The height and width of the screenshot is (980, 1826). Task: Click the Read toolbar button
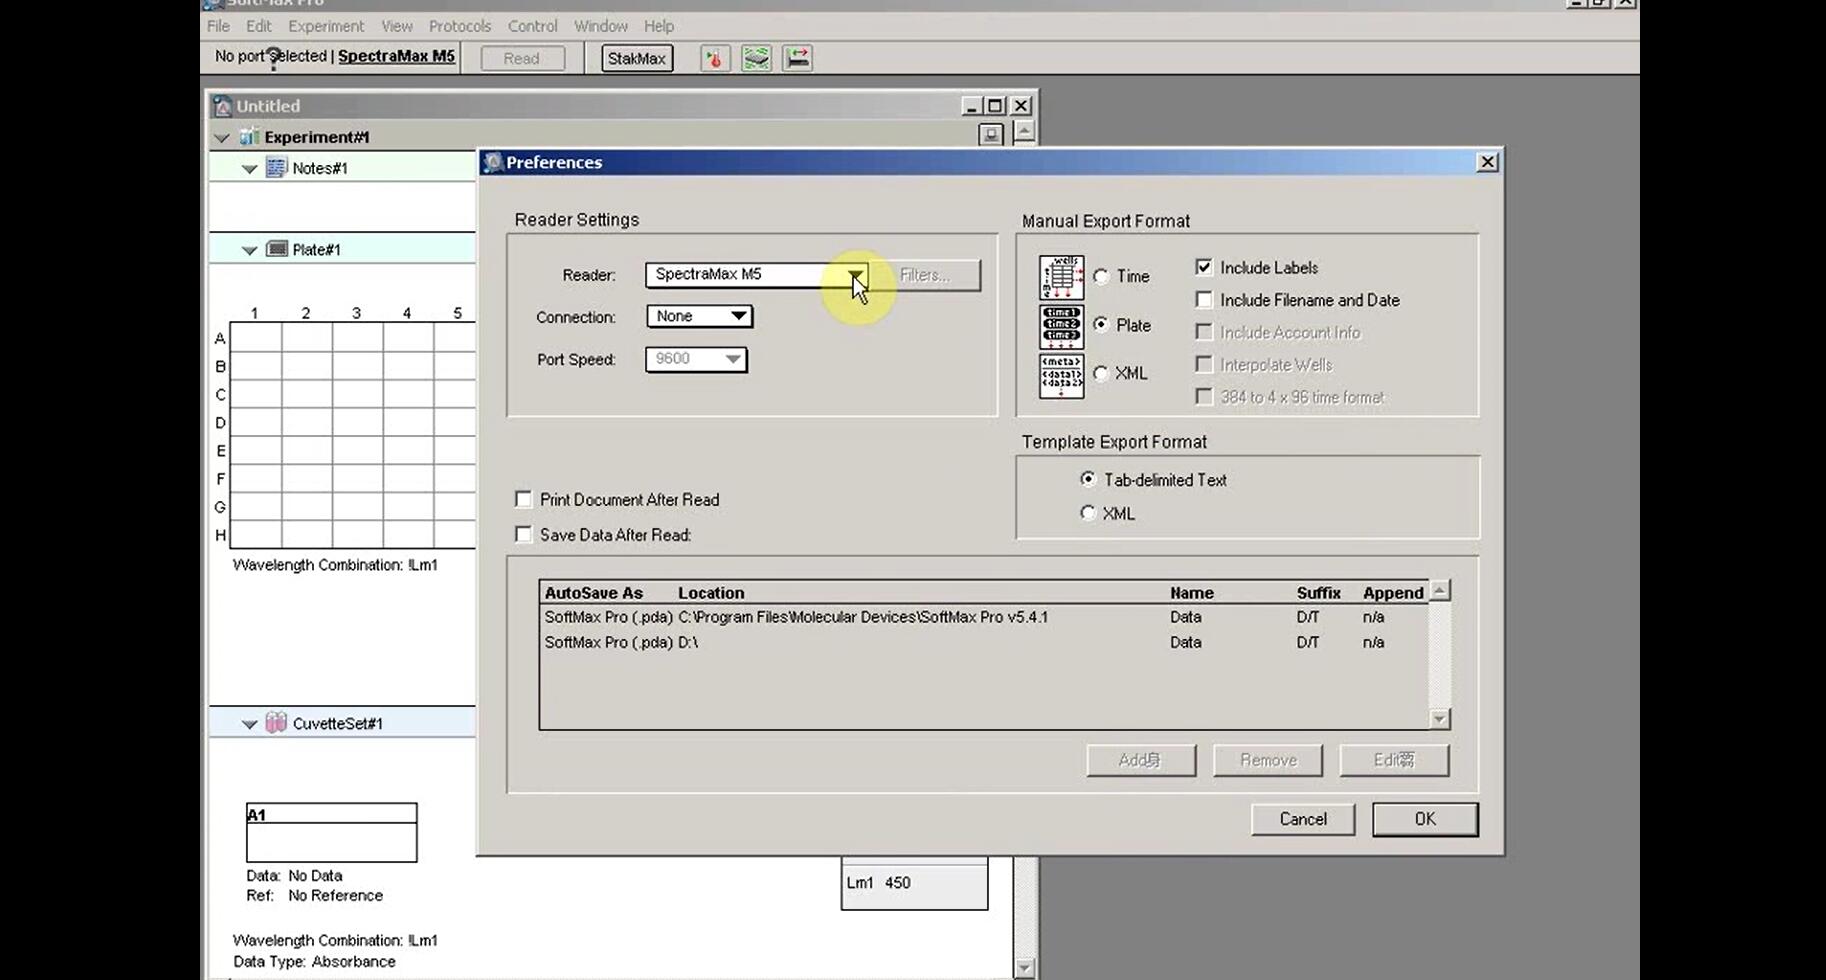(x=521, y=58)
